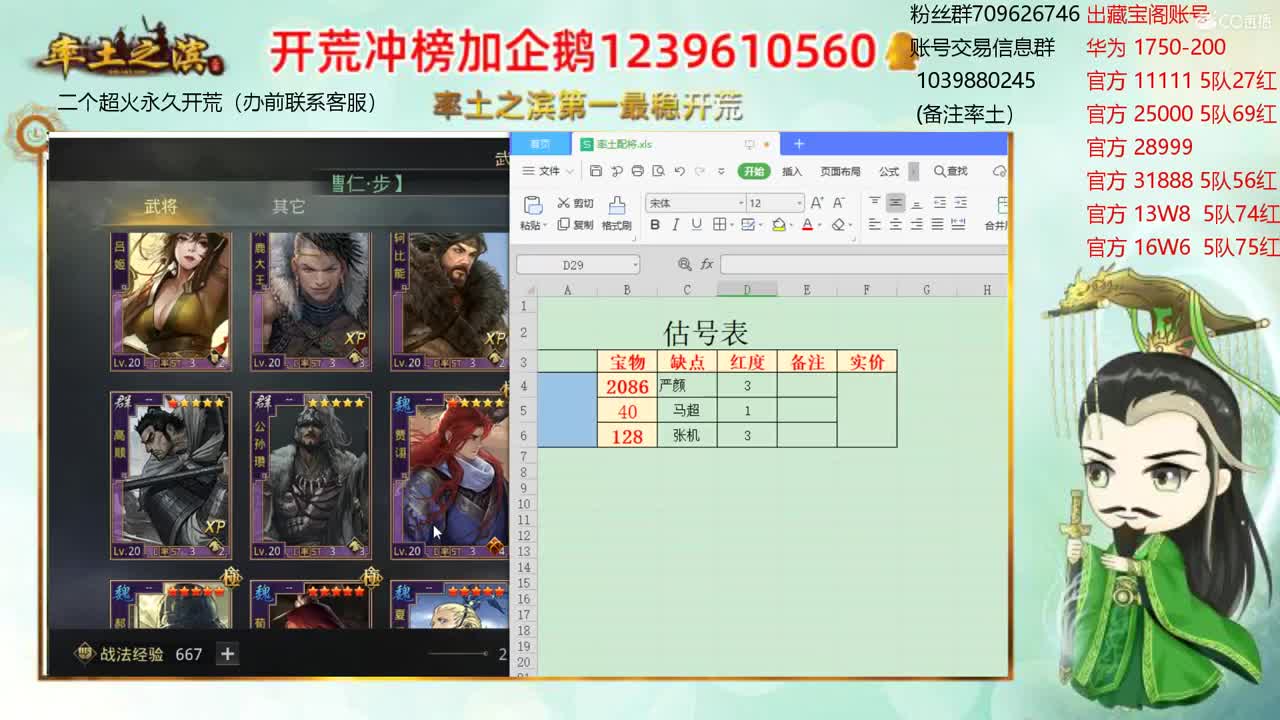Toggle italic formatting
1280x720 pixels.
point(676,224)
